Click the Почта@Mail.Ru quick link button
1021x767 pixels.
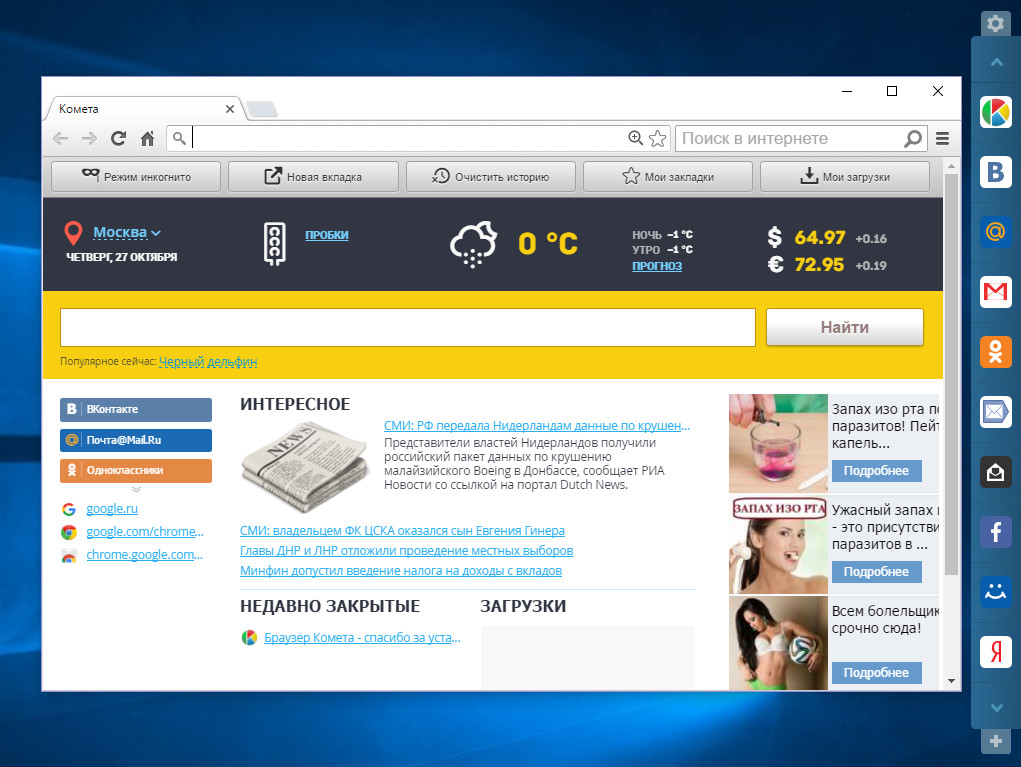[136, 440]
